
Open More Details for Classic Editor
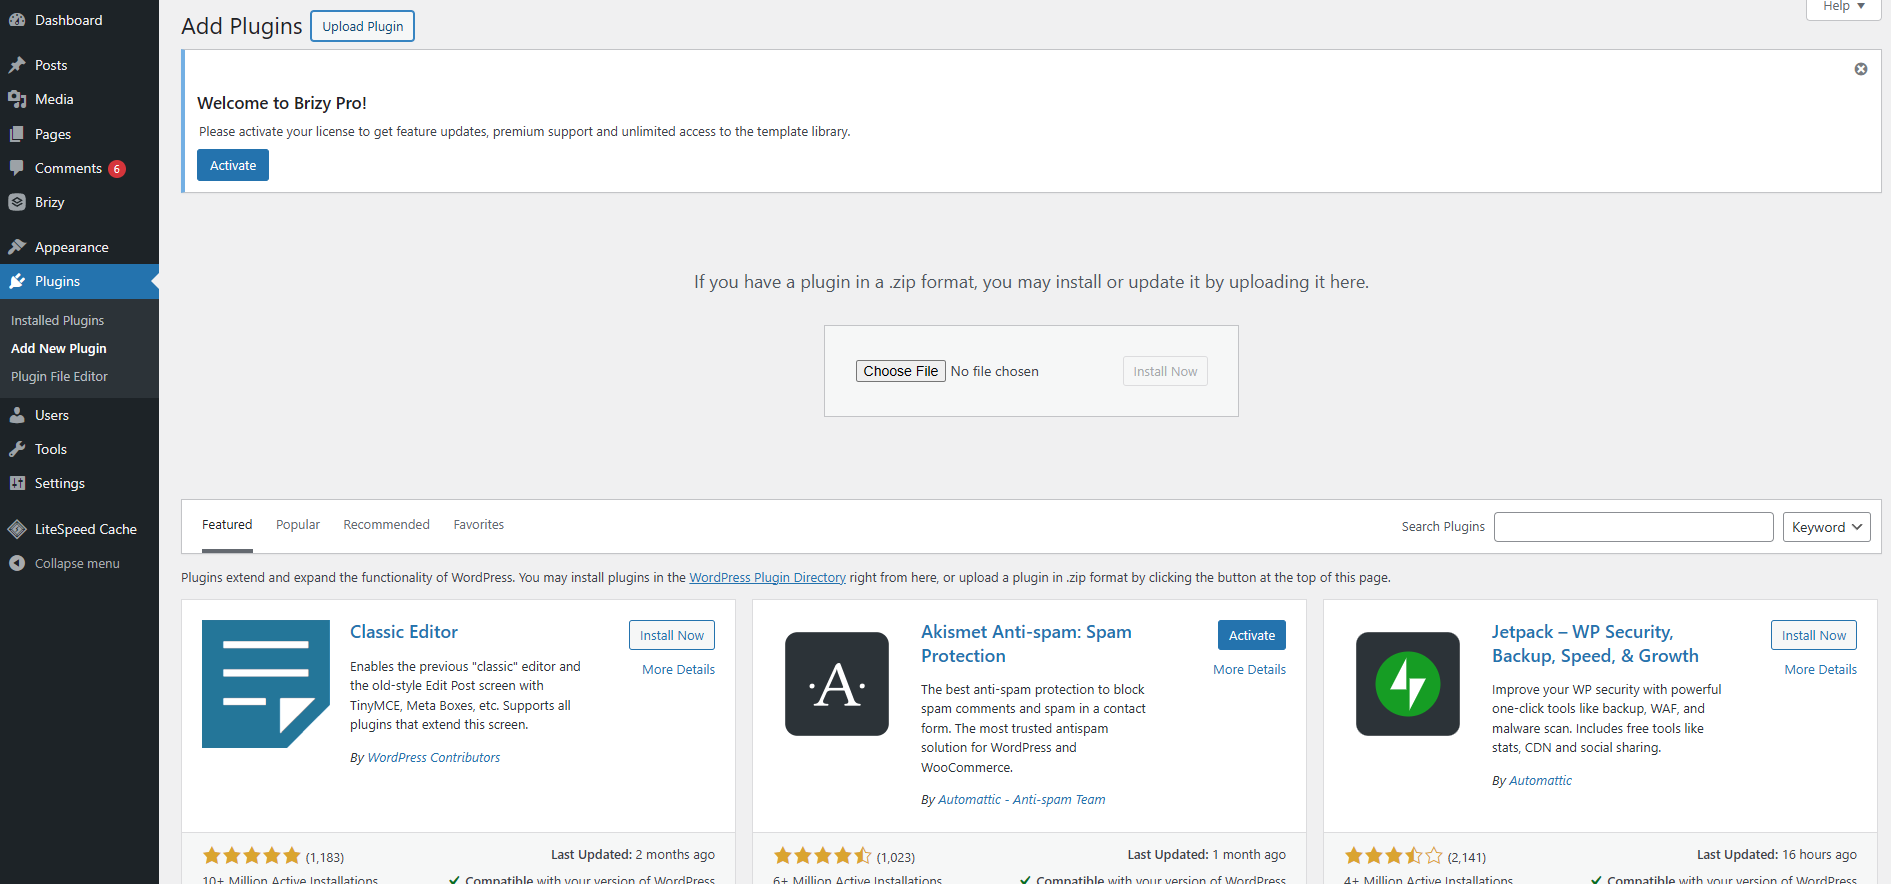pos(679,669)
